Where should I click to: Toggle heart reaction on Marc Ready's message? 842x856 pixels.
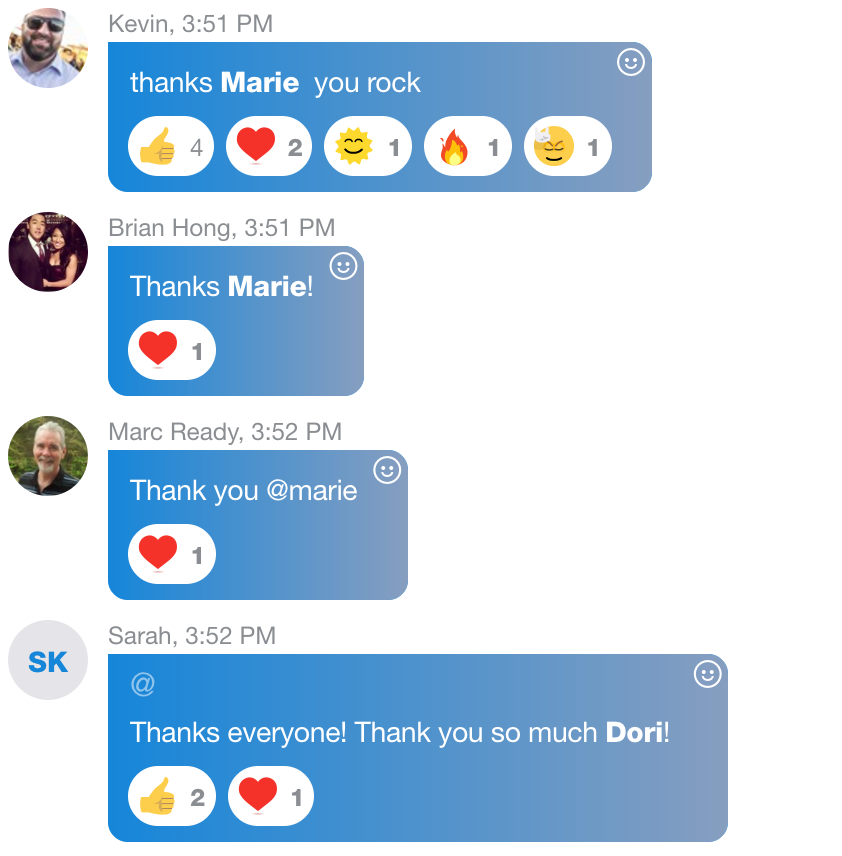pos(172,554)
